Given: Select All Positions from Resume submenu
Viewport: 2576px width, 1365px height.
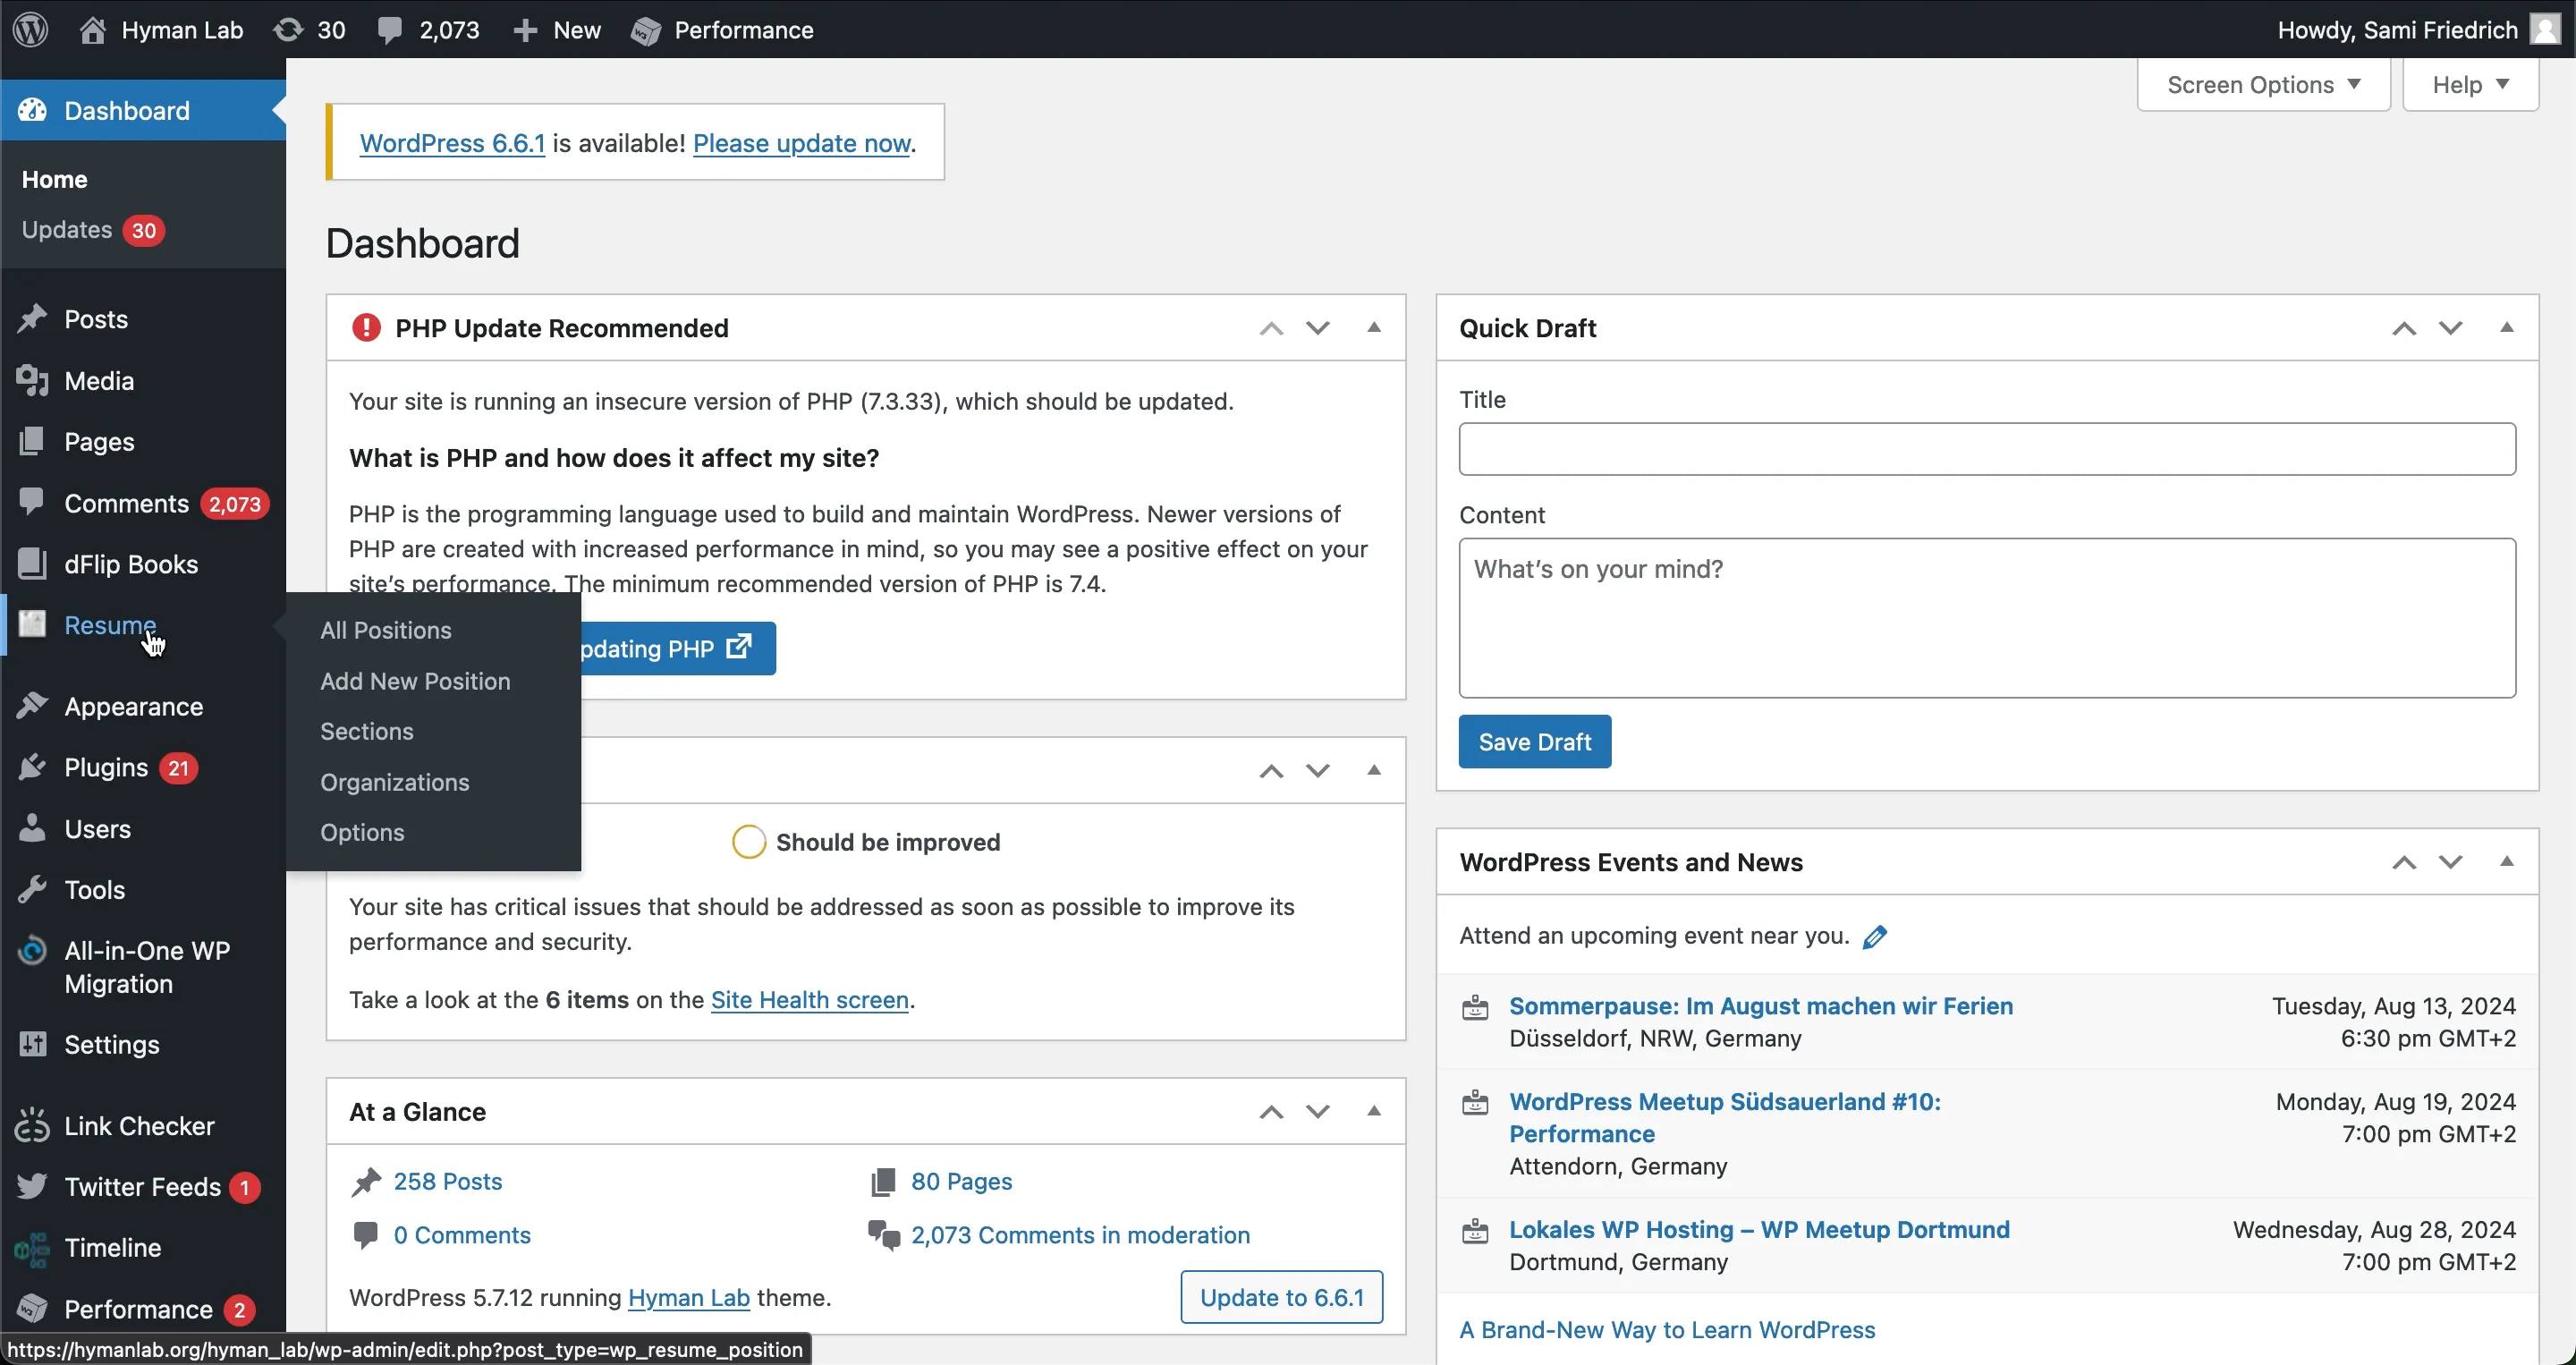Looking at the screenshot, I should coord(386,630).
